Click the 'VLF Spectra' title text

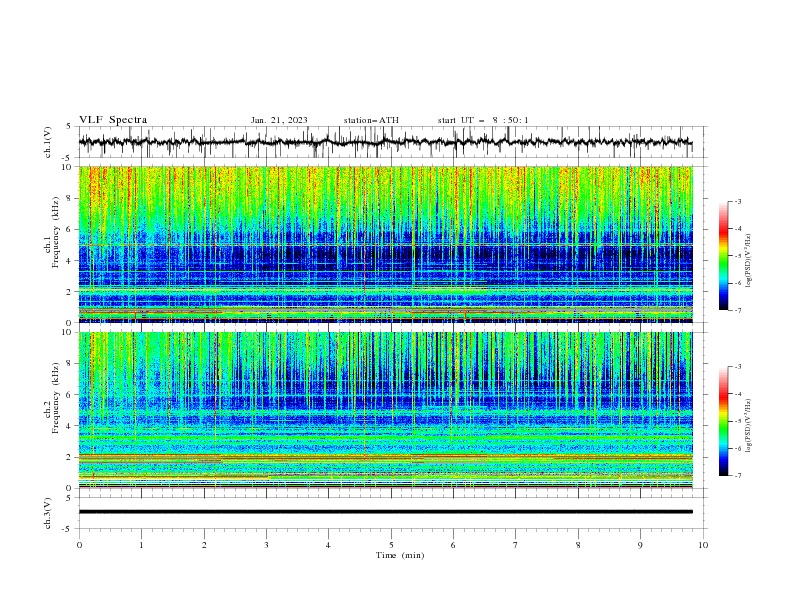point(113,120)
